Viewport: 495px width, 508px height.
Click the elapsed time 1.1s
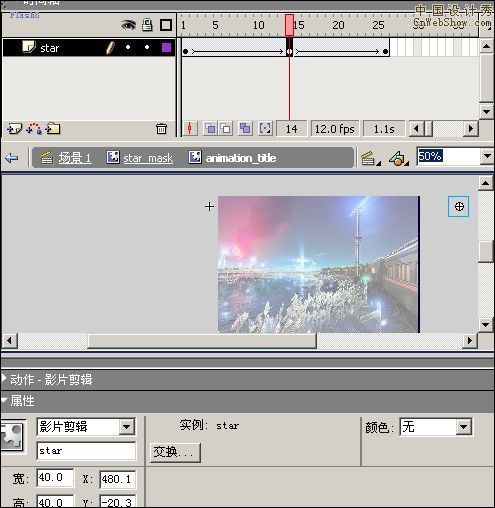384,129
